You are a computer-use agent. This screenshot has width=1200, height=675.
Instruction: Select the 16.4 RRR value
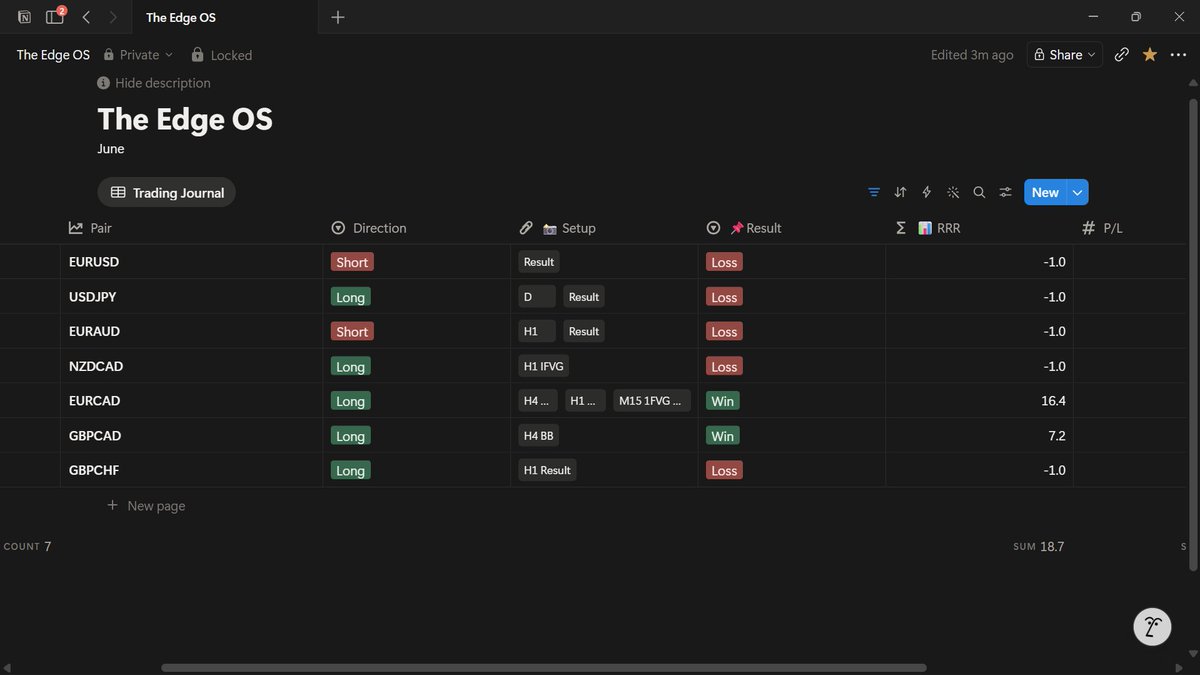tap(1053, 401)
